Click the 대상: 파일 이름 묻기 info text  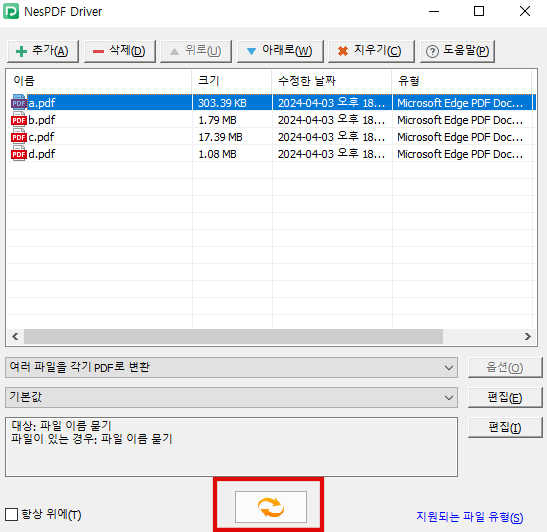point(61,426)
